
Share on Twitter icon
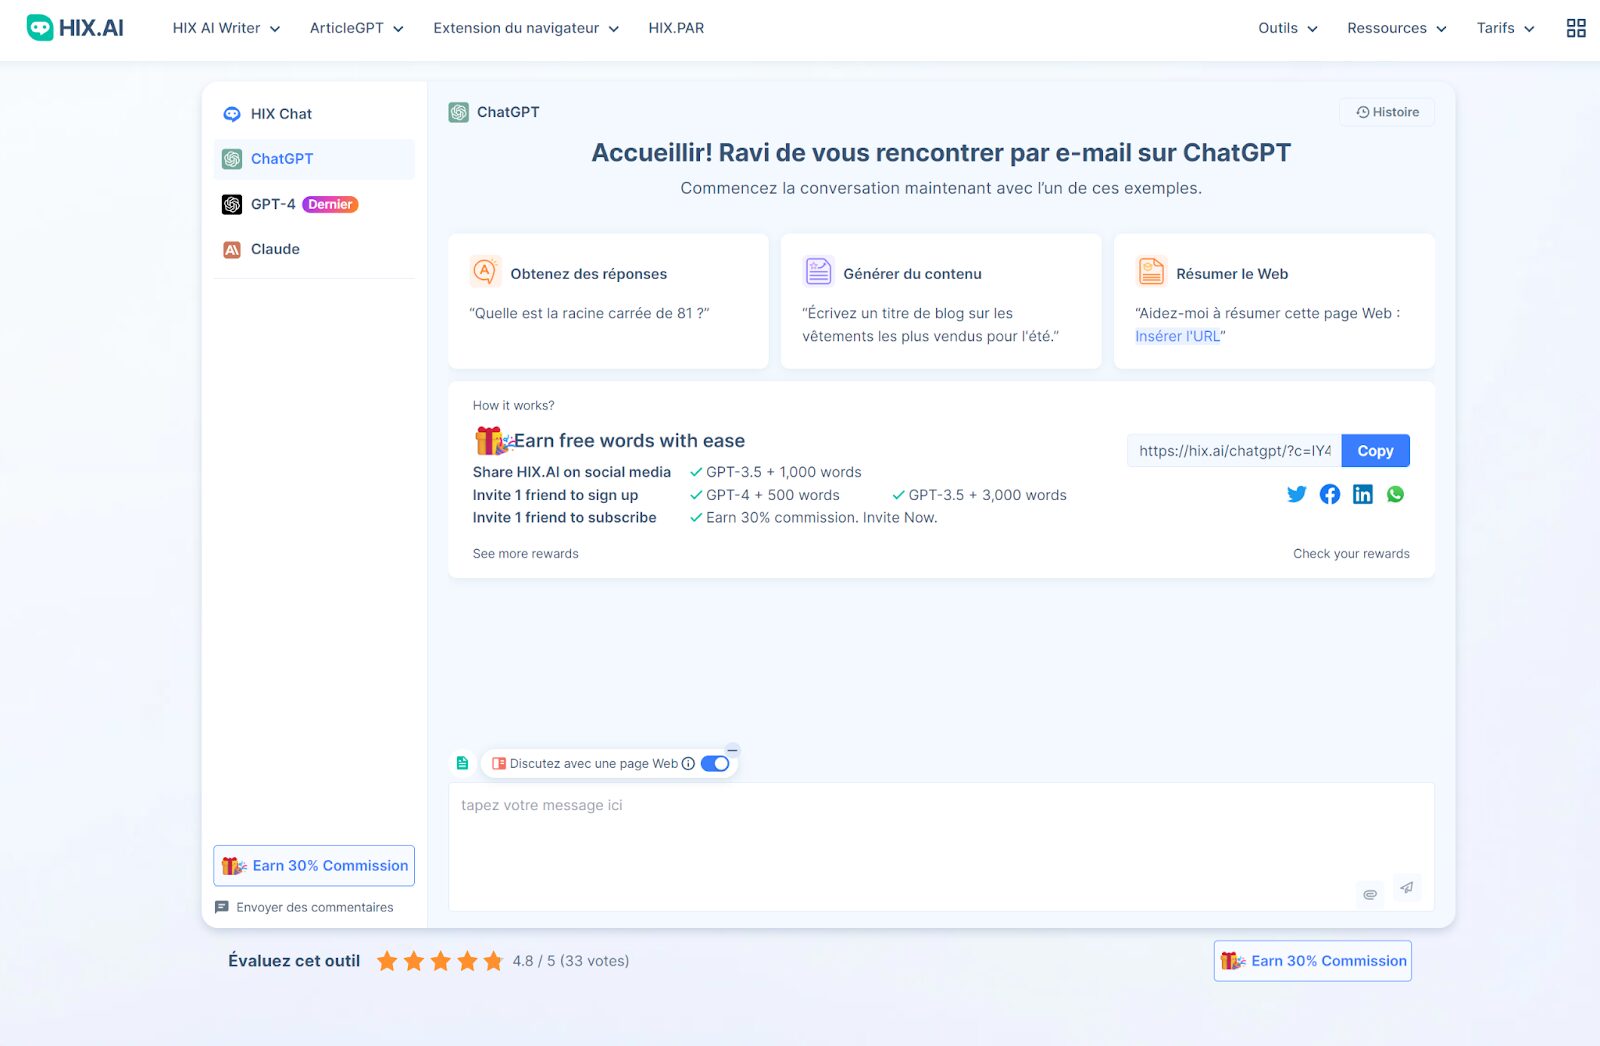click(1296, 494)
